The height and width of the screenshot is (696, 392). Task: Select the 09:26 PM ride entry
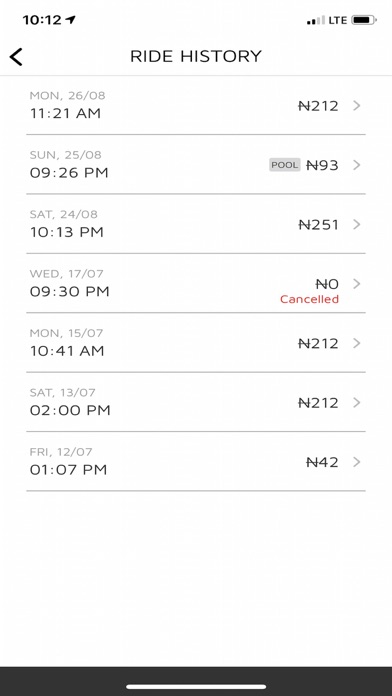click(x=196, y=165)
